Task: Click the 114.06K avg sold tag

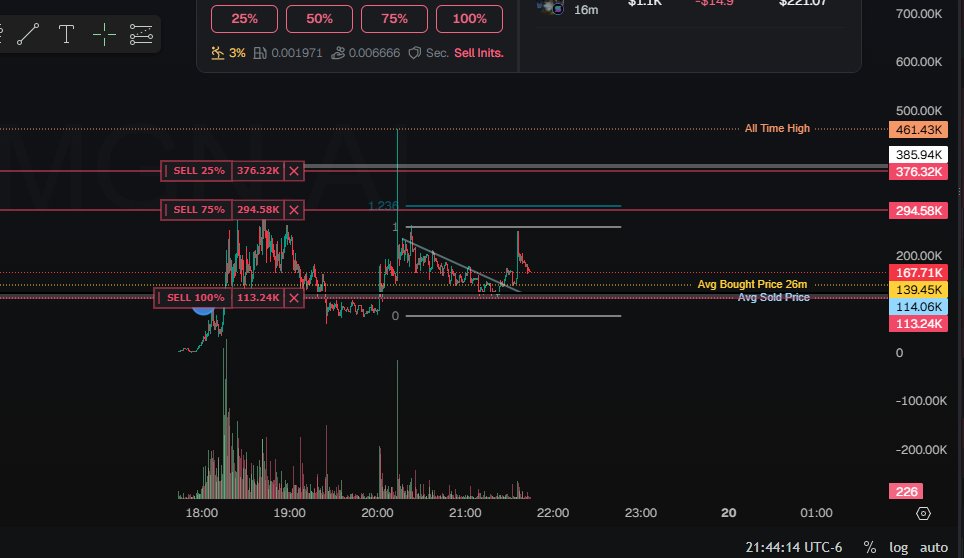Action: pos(919,307)
